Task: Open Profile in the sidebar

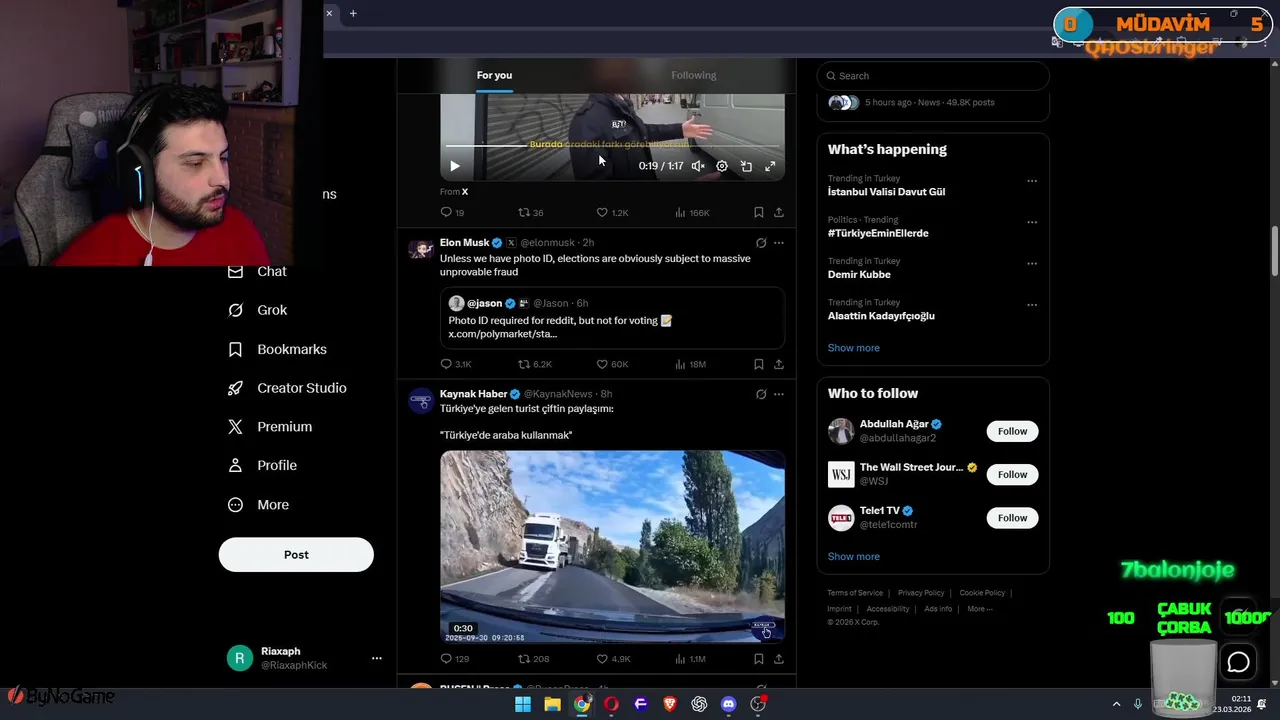Action: [262, 465]
